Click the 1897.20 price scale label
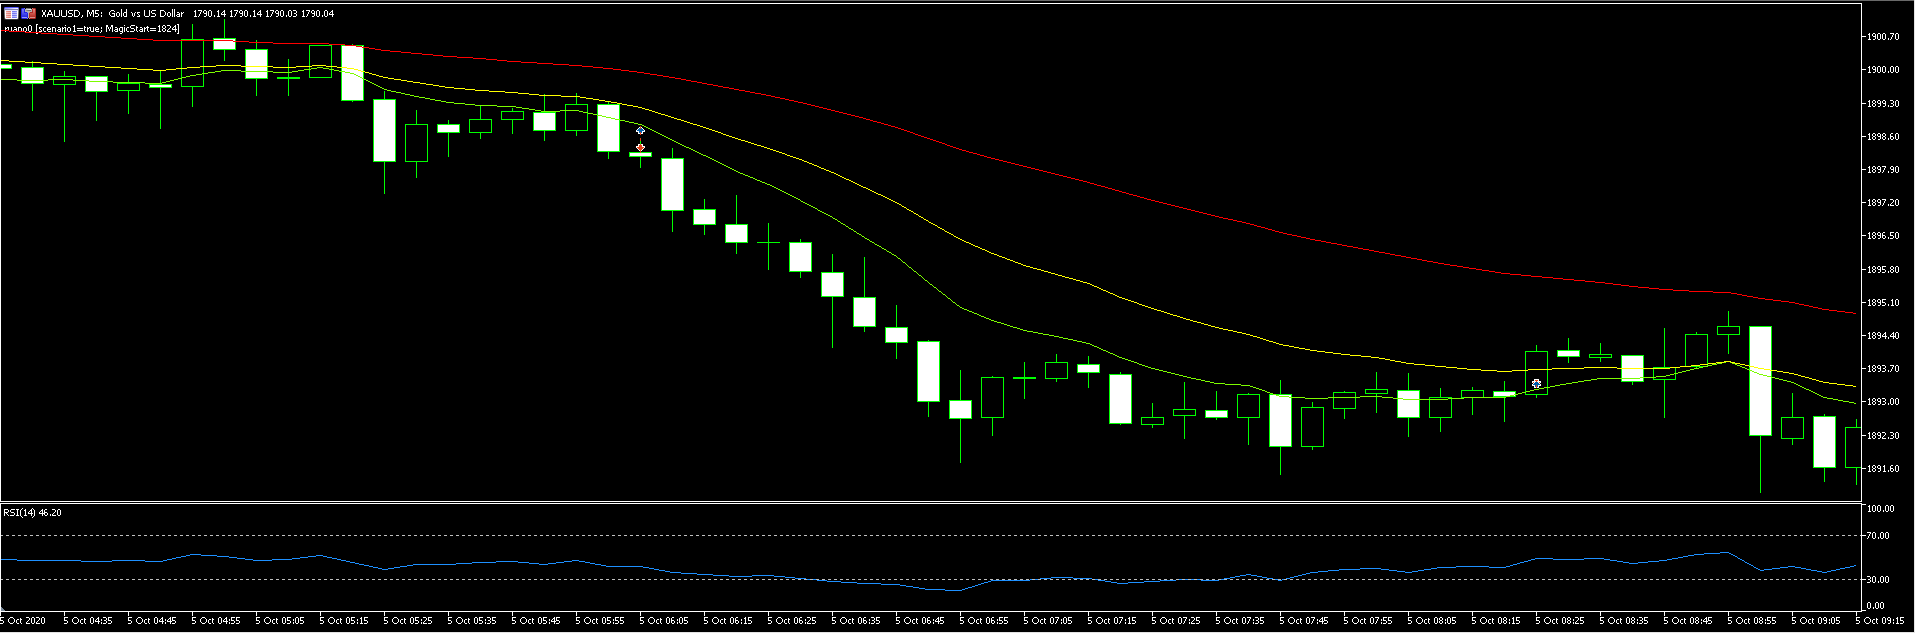 click(x=1883, y=203)
